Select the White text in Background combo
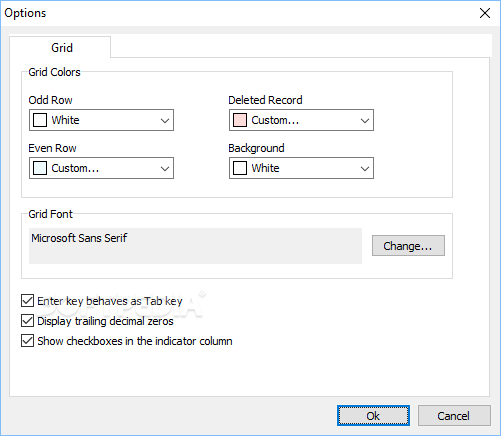501x436 pixels. click(x=265, y=168)
